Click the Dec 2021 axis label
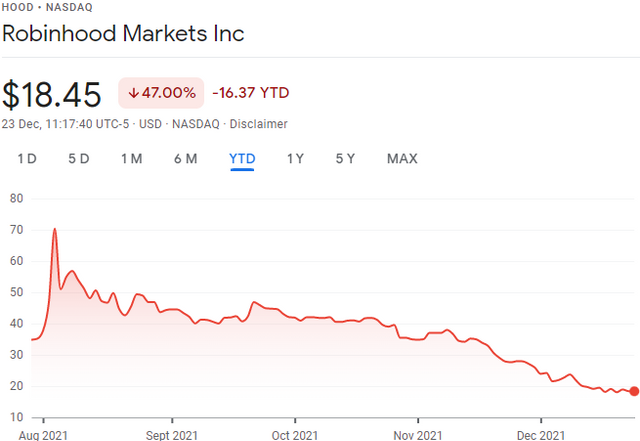640x441 pixels. (540, 435)
